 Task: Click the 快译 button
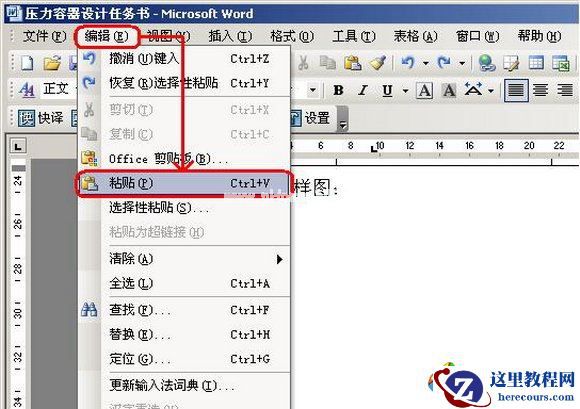41,118
